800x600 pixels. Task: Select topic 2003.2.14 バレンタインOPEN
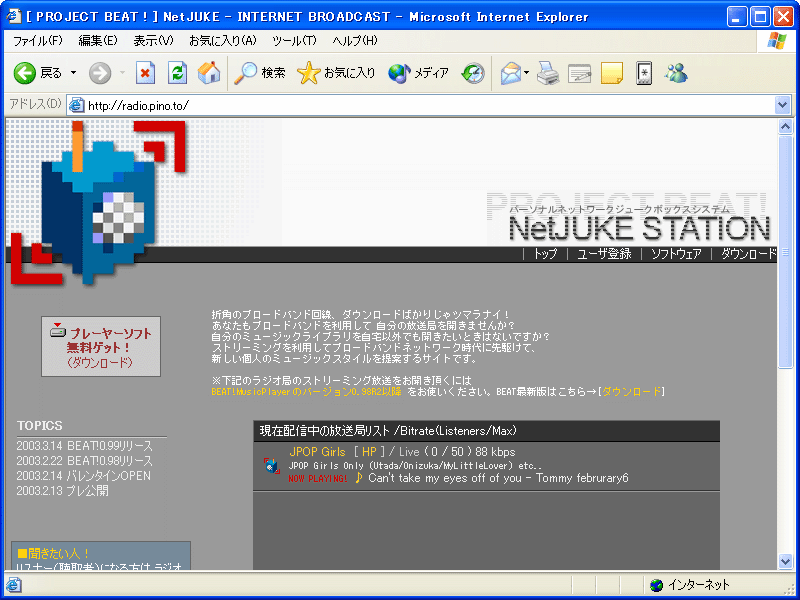[x=84, y=476]
